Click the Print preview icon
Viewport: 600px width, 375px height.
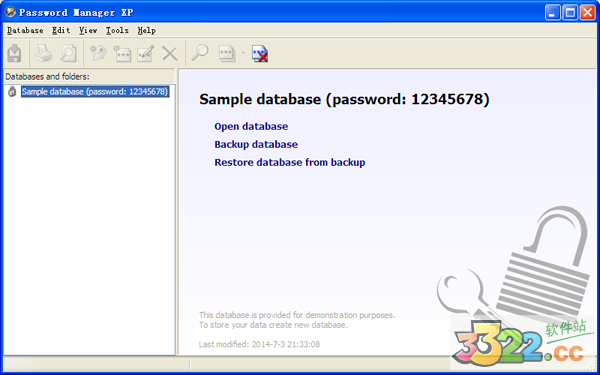68,53
